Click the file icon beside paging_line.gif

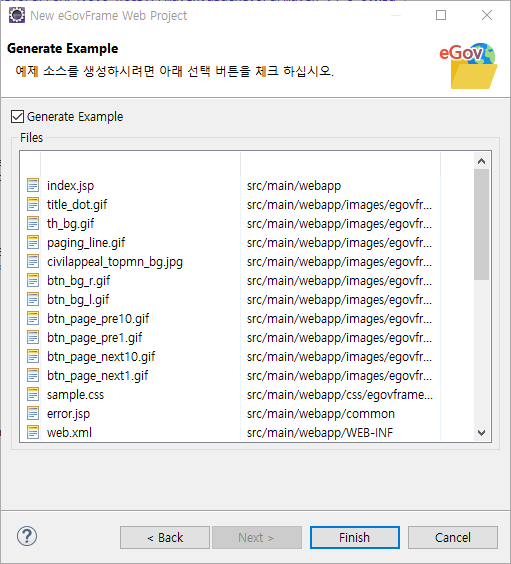point(33,242)
